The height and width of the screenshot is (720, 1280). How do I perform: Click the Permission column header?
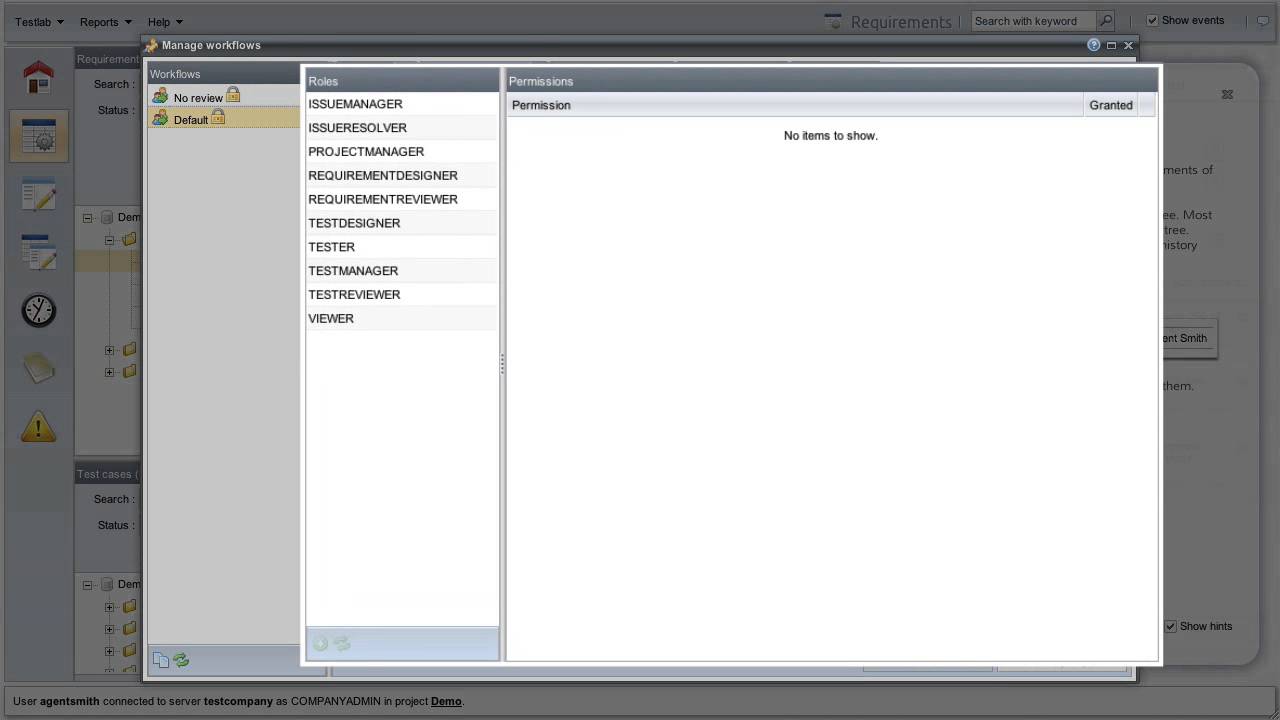point(795,105)
